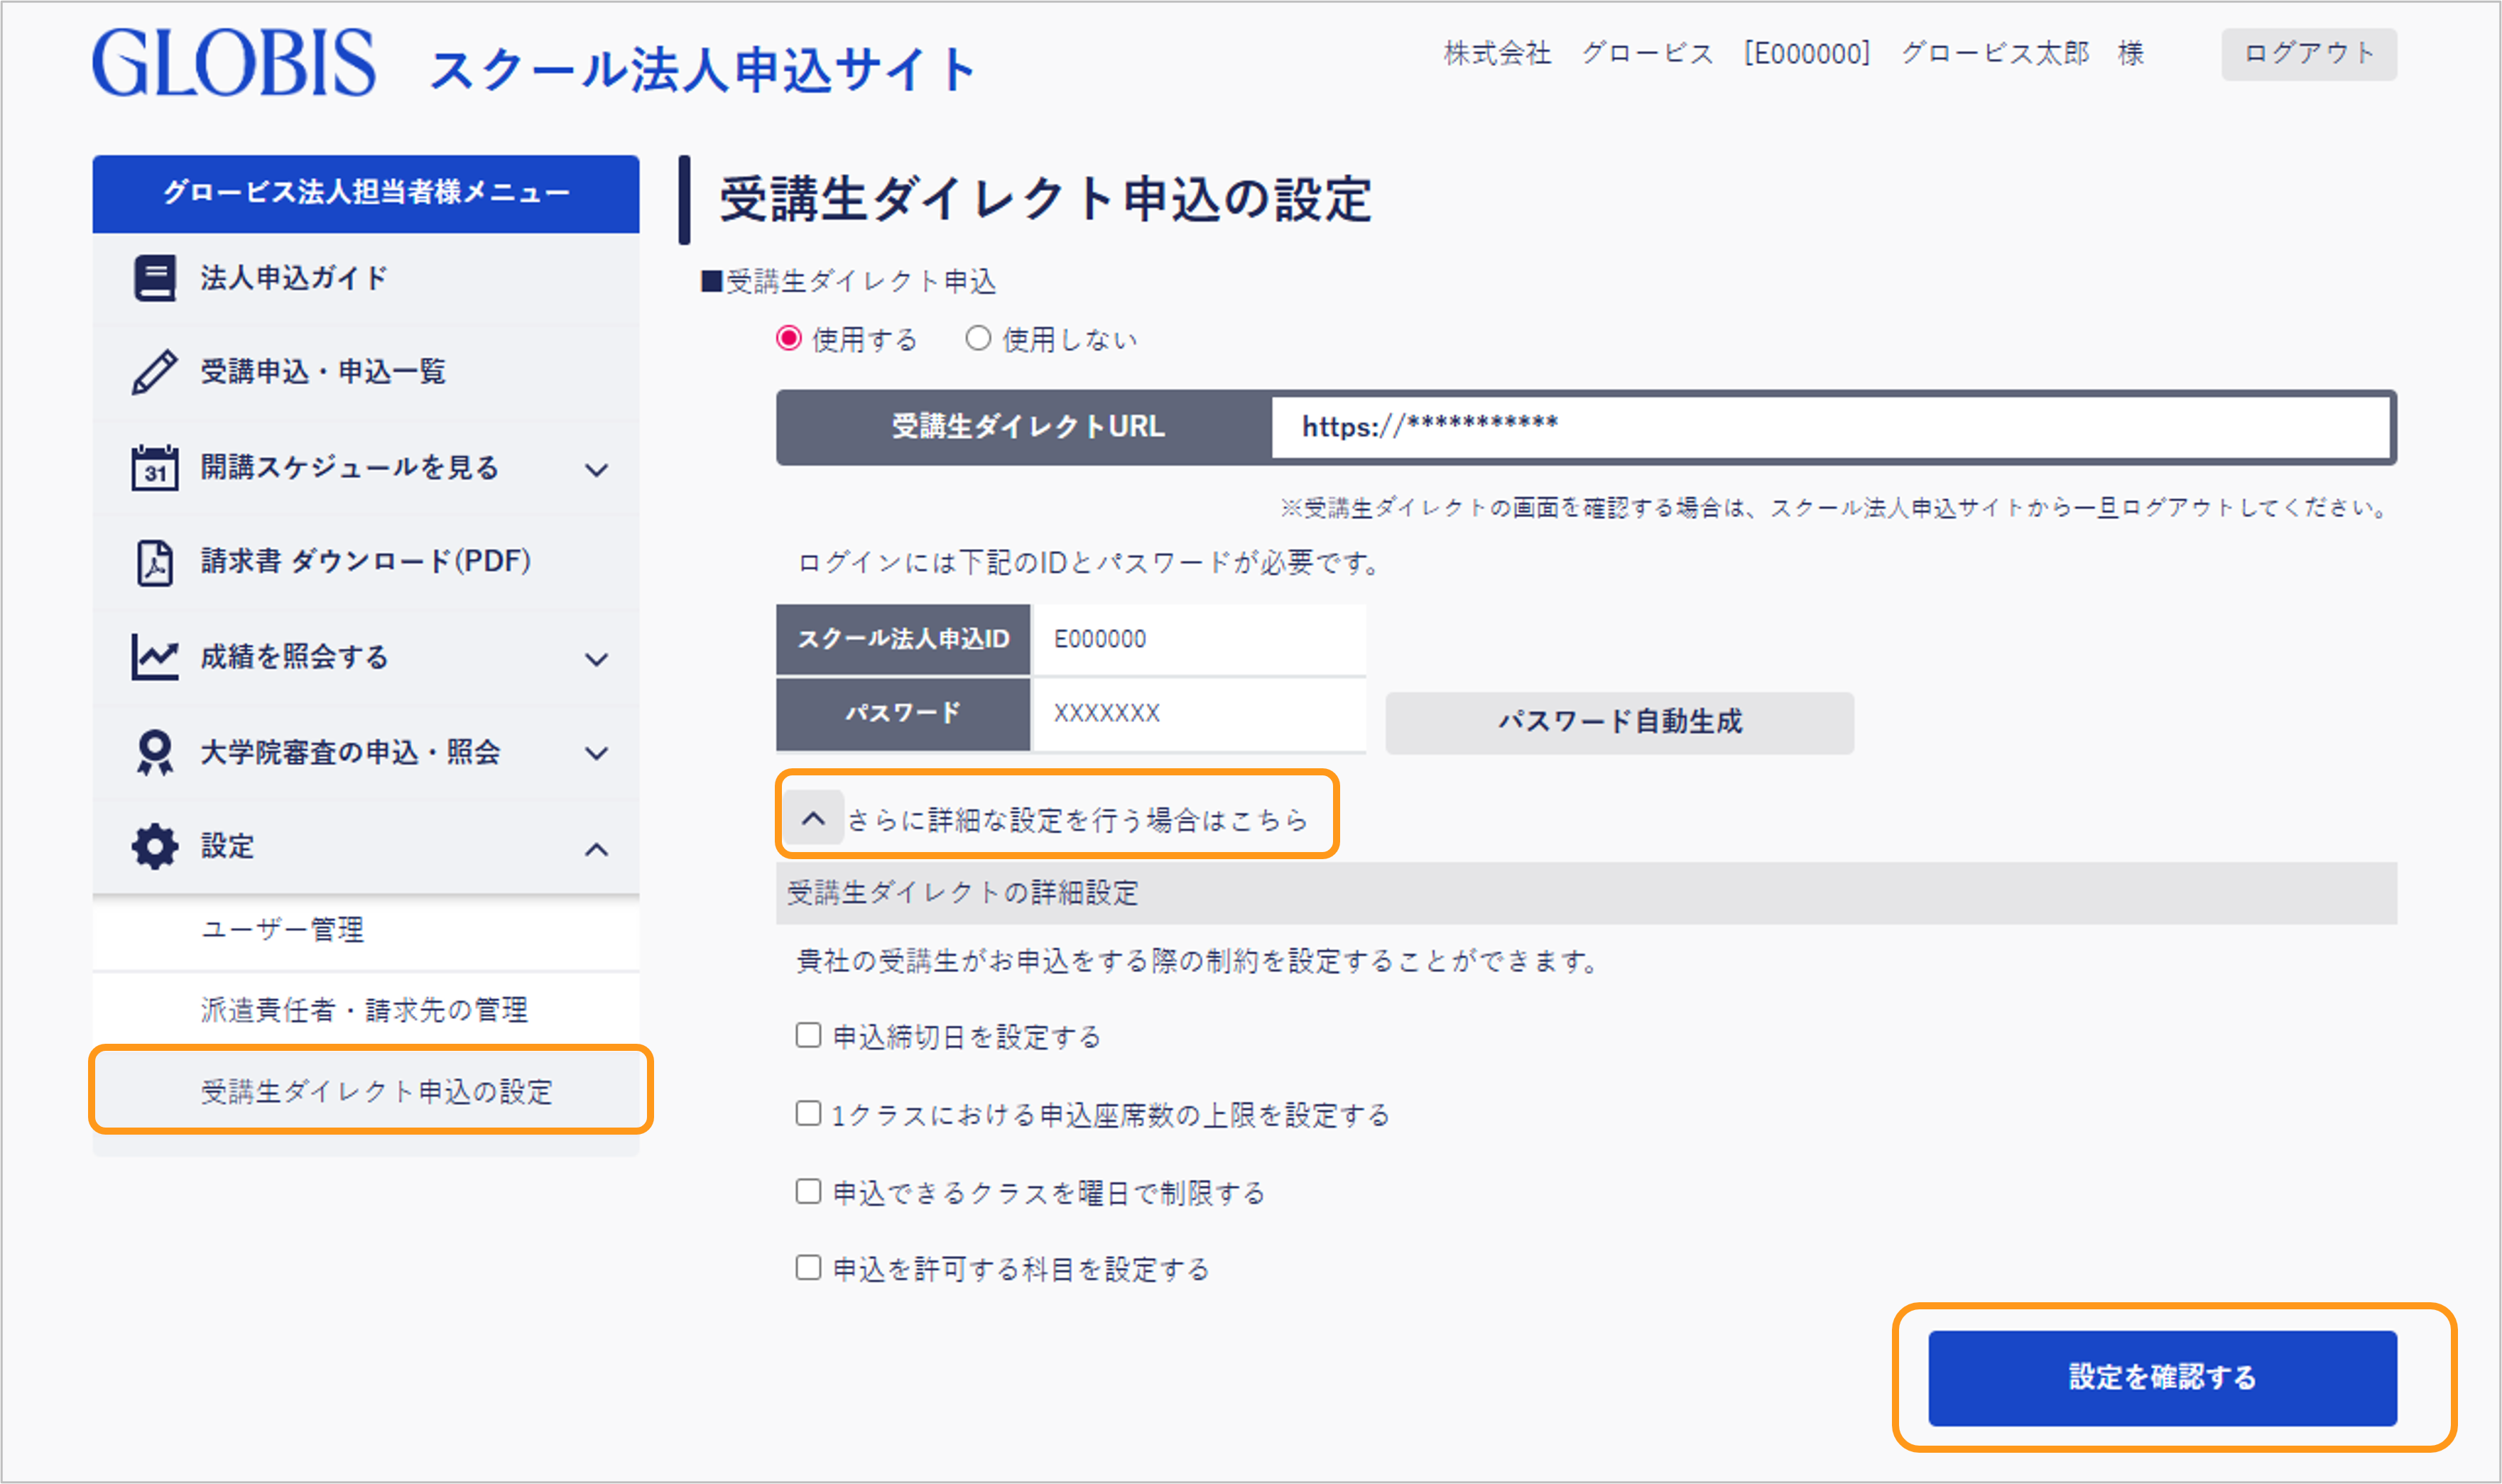Viewport: 2502px width, 1484px height.
Task: Click the GLOBIS logo in the header
Action: 234,63
